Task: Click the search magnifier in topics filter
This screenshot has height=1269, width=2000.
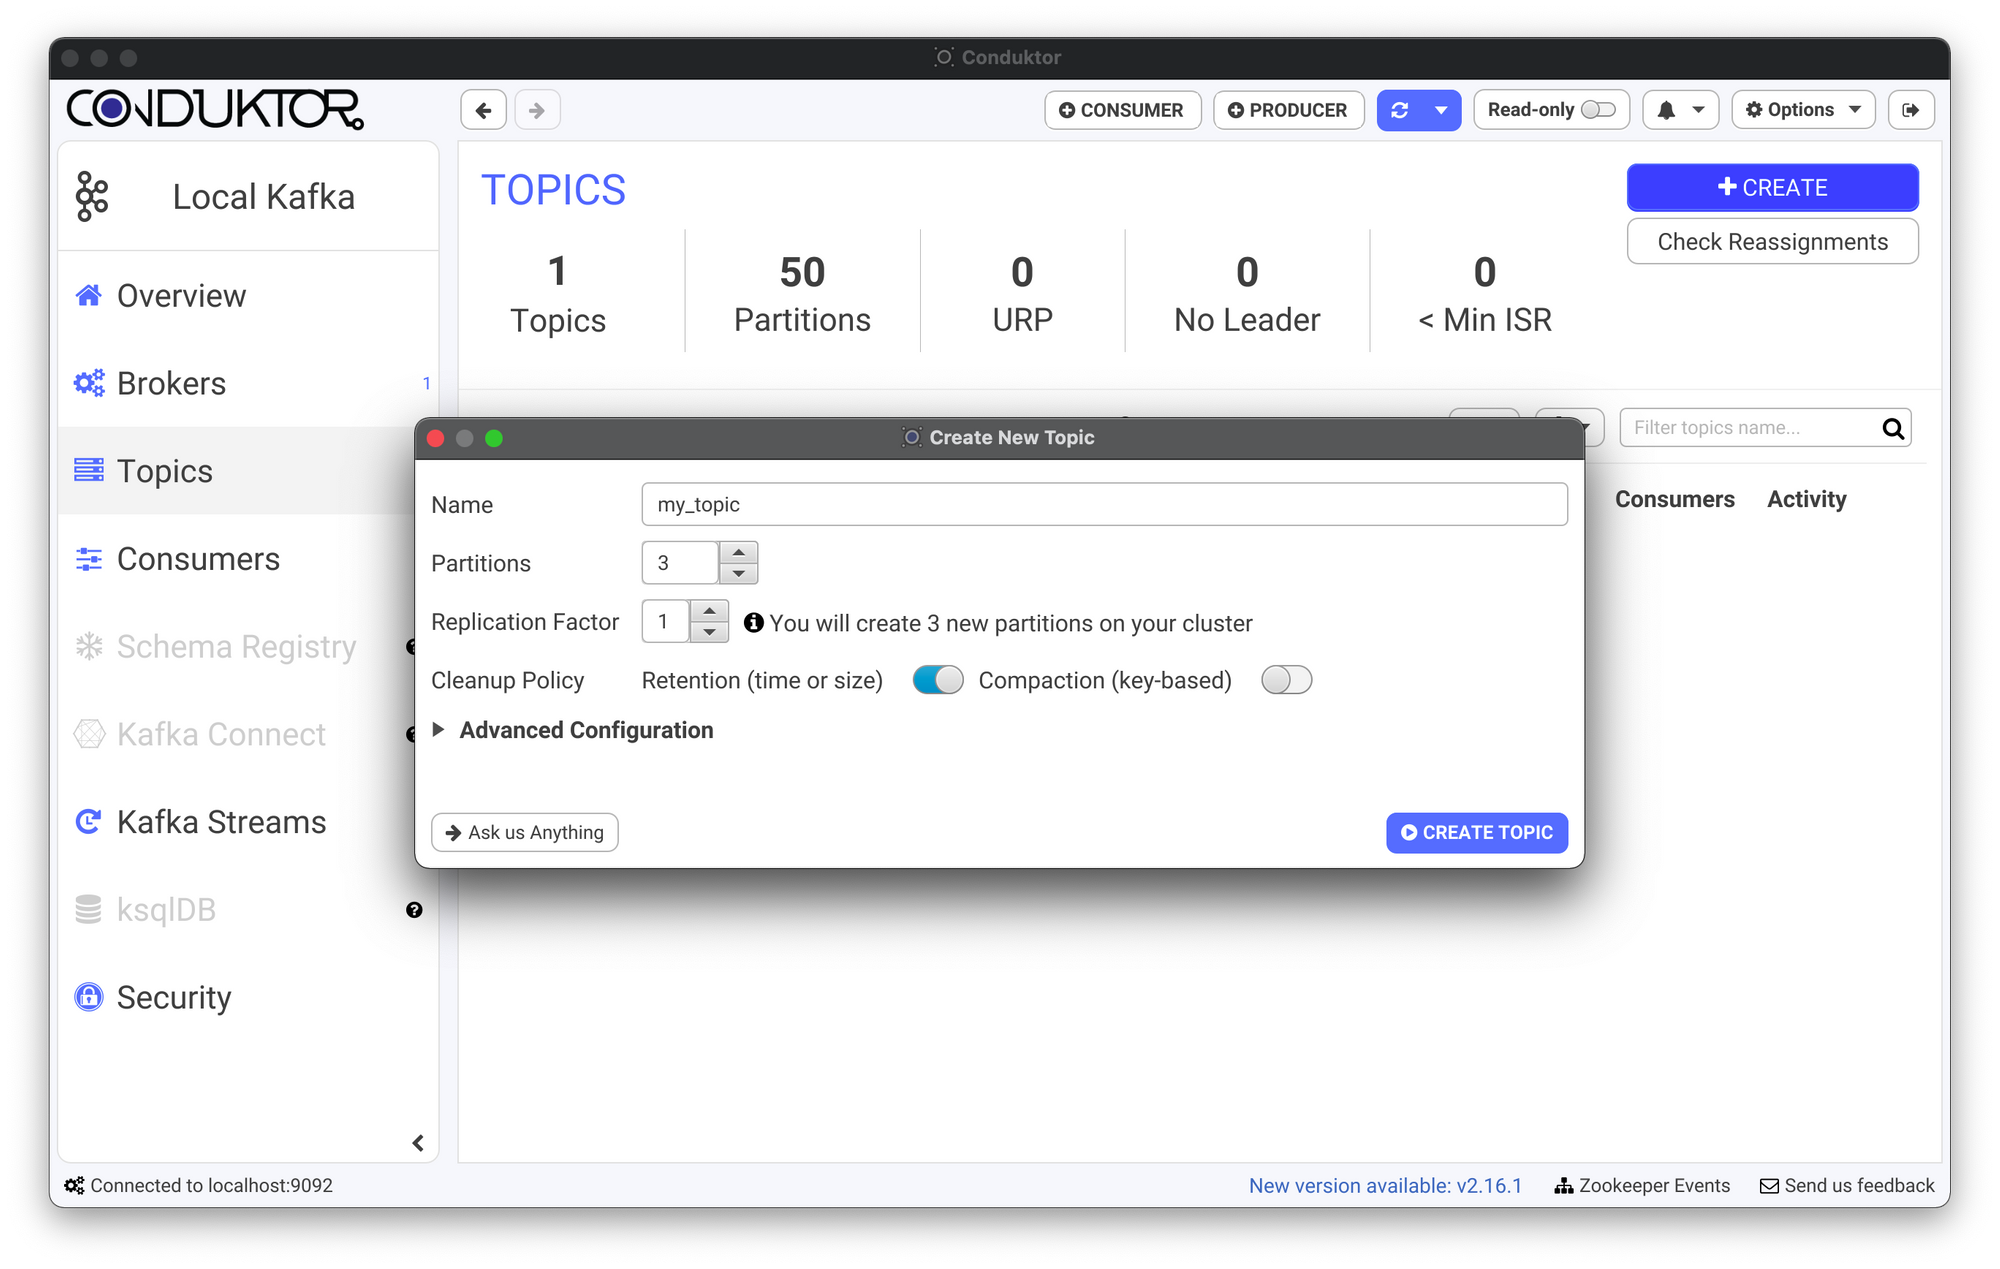Action: click(1892, 428)
